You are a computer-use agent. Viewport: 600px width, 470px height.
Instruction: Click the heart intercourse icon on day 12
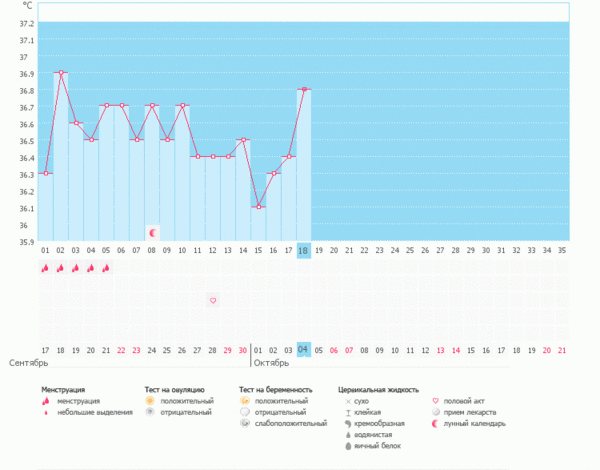coord(213,300)
